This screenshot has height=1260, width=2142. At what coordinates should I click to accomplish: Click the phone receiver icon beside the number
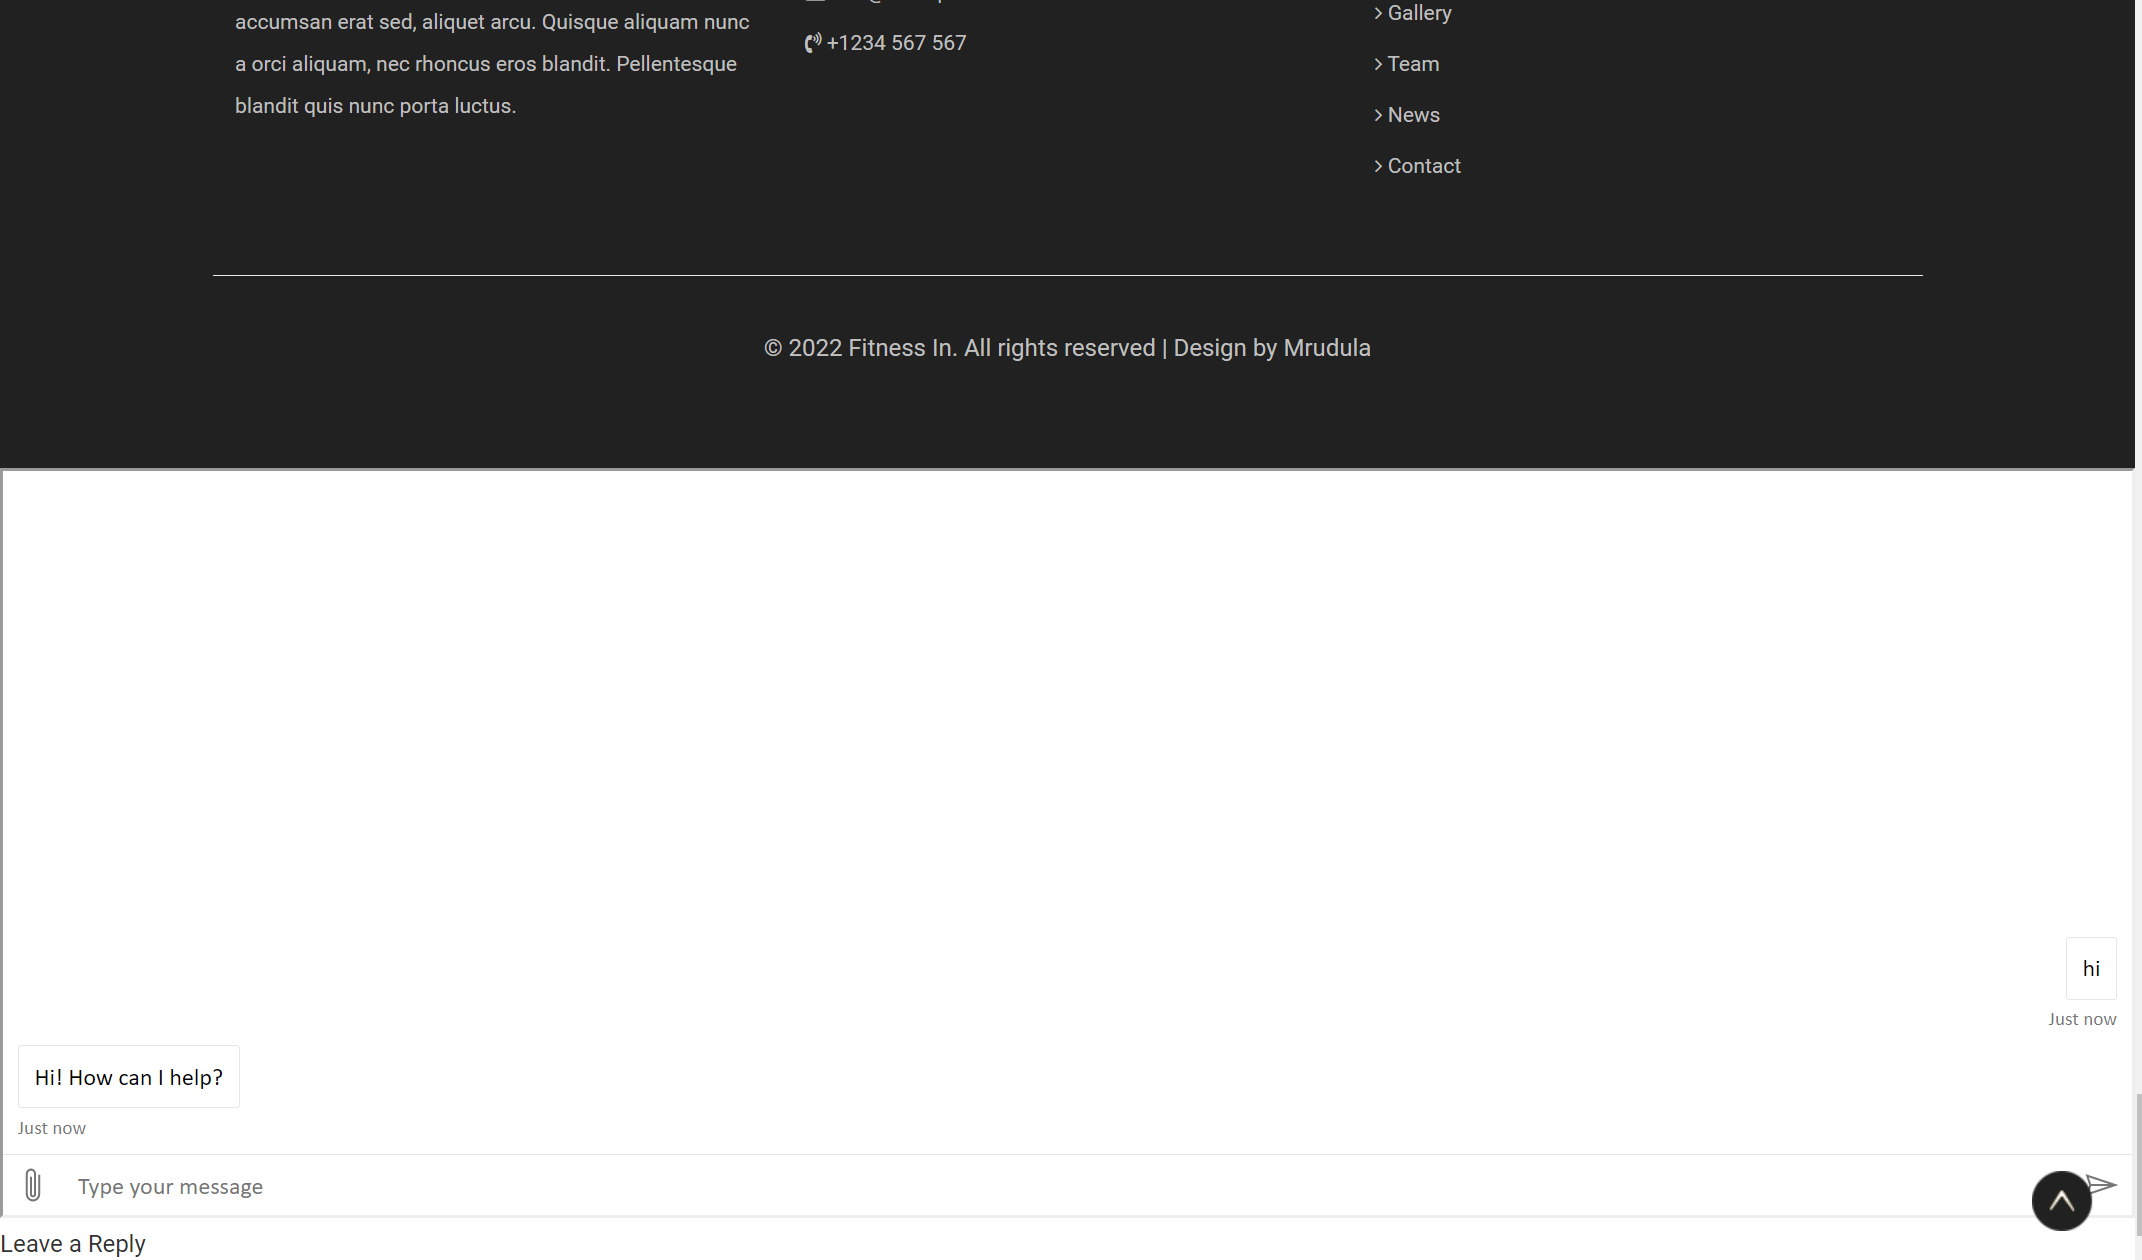[x=812, y=43]
